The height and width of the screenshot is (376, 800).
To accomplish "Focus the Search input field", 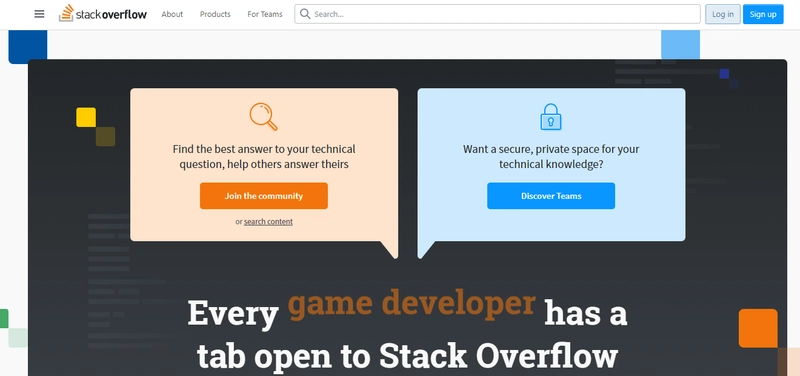I will click(x=497, y=14).
